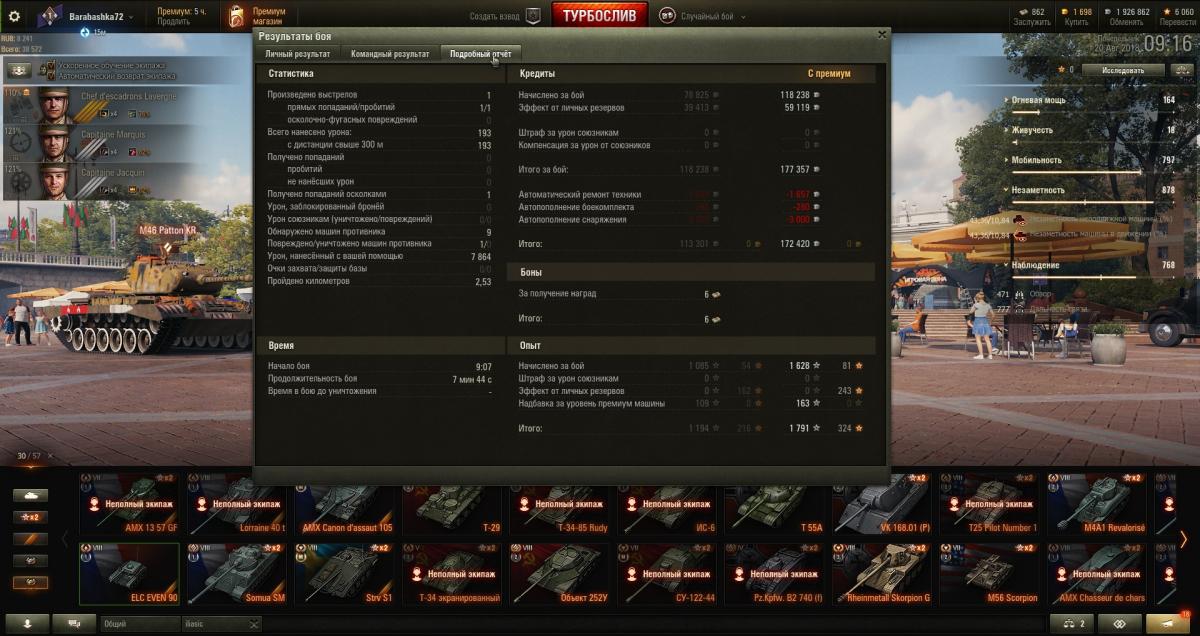Open the Premium shop icon
The image size is (1200, 636).
(x=236, y=17)
